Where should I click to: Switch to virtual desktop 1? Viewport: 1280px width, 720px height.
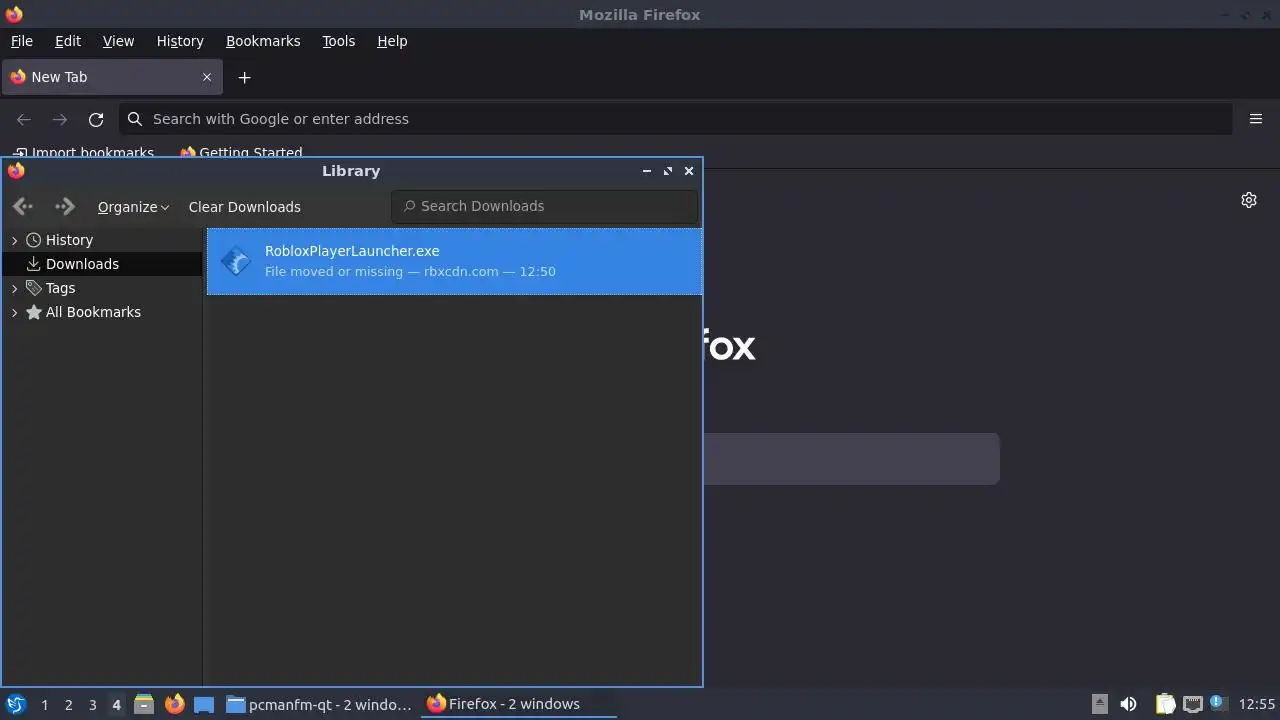pyautogui.click(x=44, y=704)
